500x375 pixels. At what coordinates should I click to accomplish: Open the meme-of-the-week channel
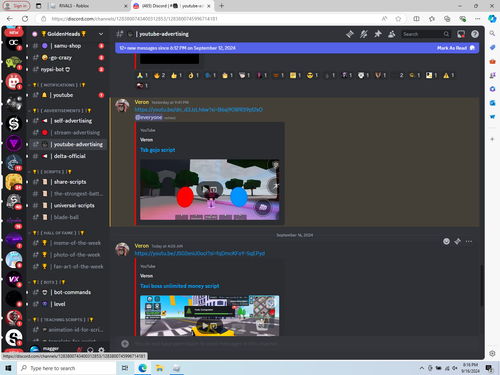point(68,243)
